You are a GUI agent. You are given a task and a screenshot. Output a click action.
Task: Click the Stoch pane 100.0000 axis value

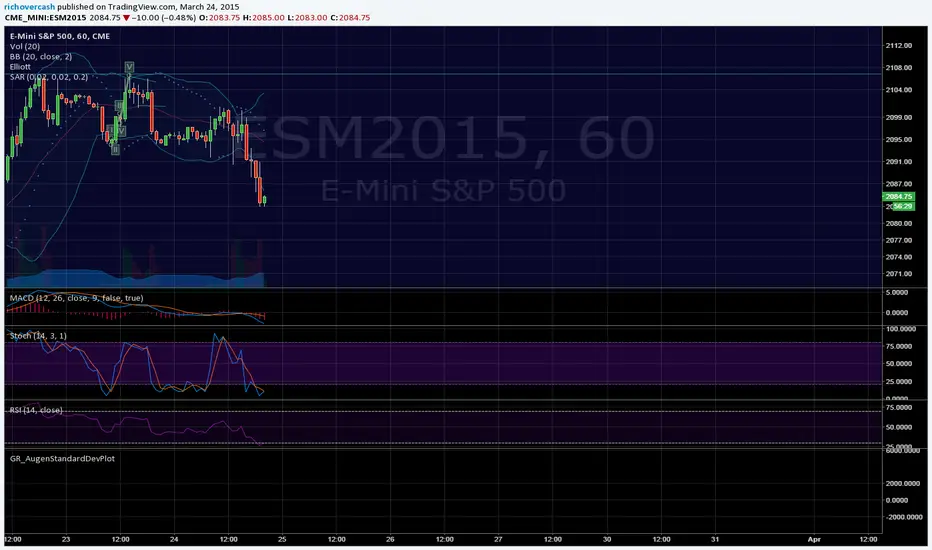[x=901, y=329]
